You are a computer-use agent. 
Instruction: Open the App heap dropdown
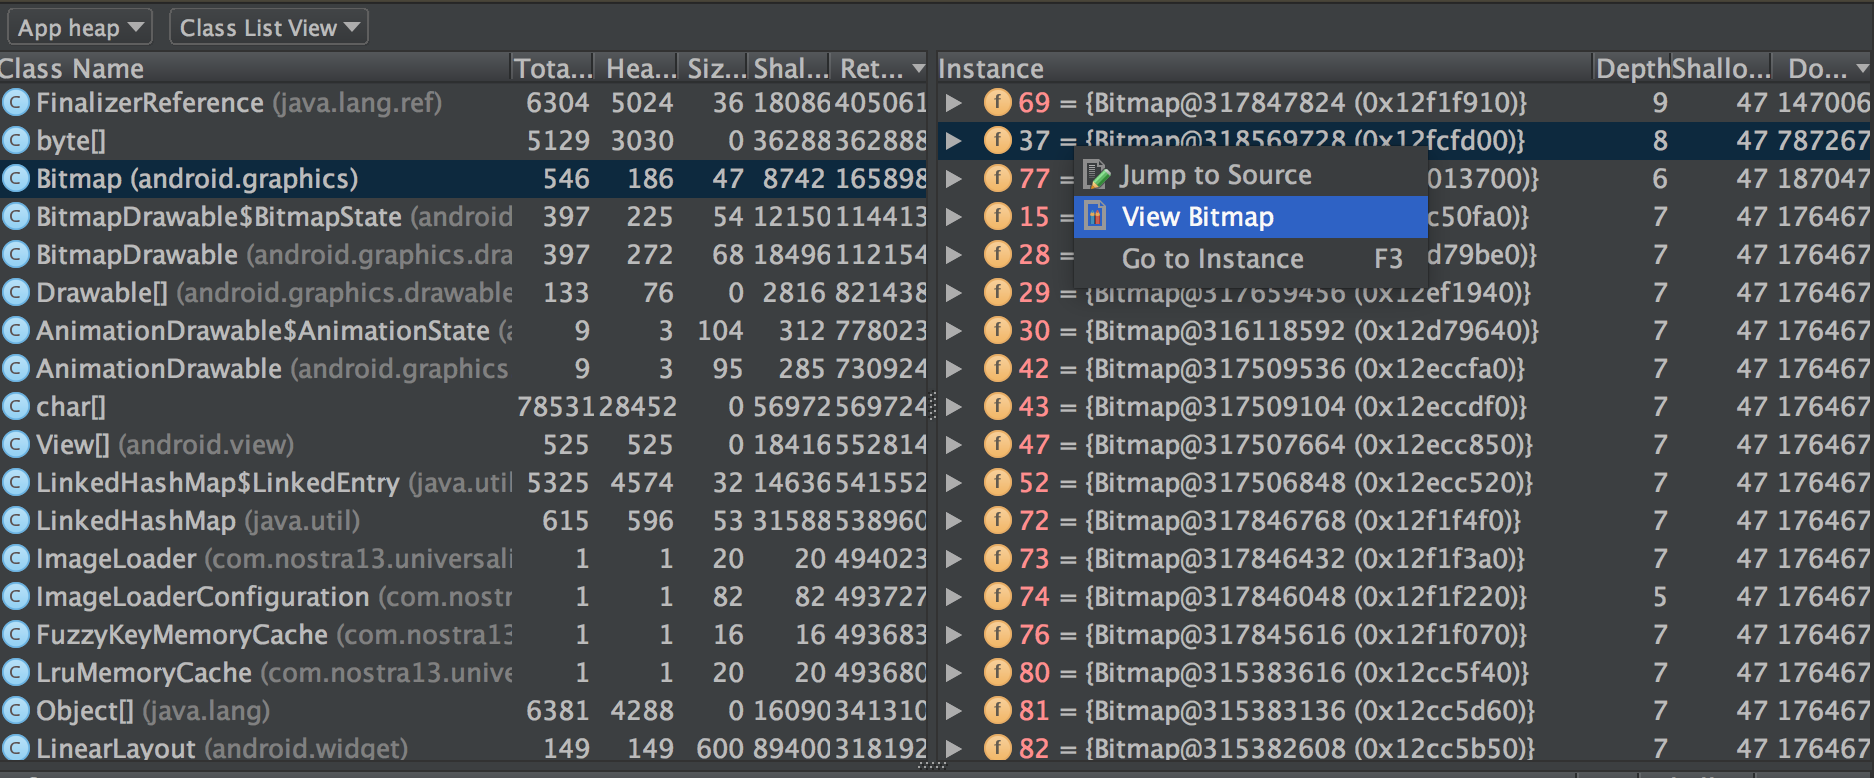click(80, 27)
